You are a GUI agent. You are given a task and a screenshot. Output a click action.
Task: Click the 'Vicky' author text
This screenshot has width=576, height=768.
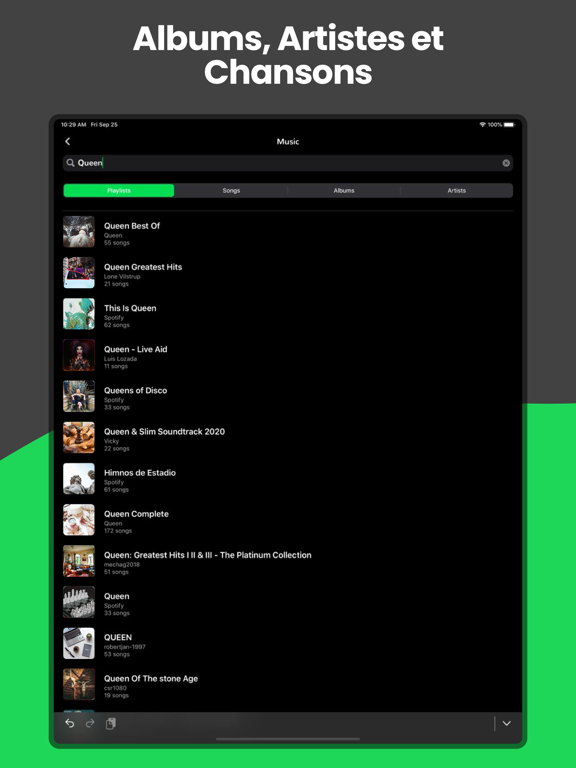(112, 441)
